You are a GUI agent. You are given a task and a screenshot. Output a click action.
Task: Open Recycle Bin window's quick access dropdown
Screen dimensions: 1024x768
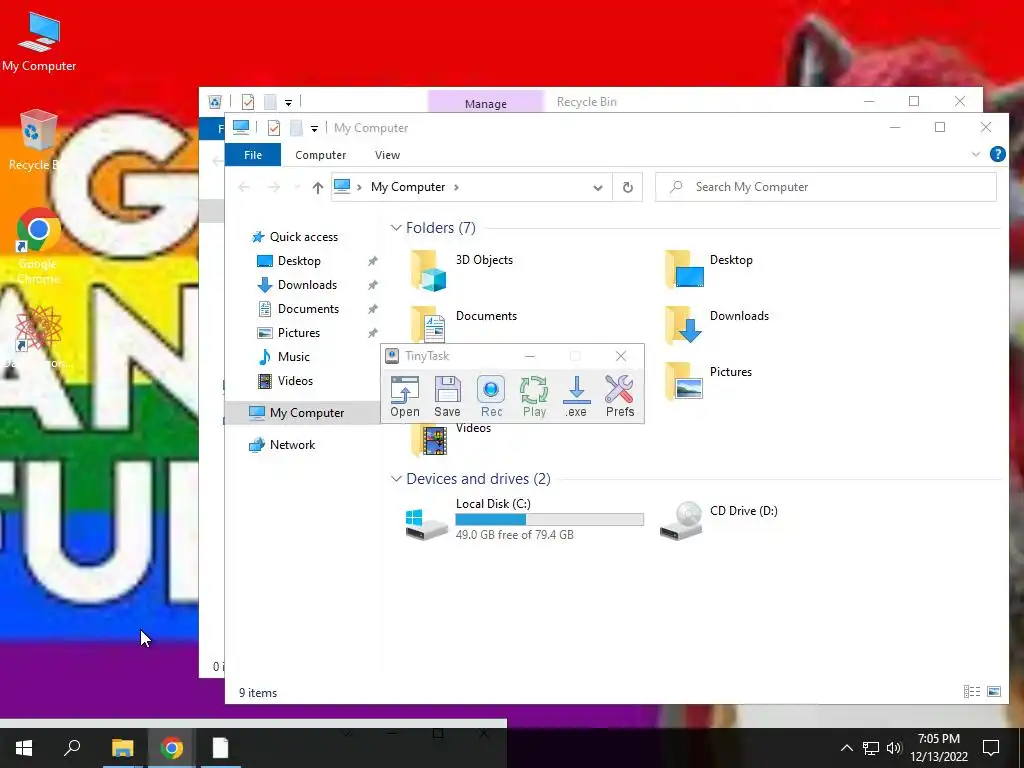tap(288, 103)
